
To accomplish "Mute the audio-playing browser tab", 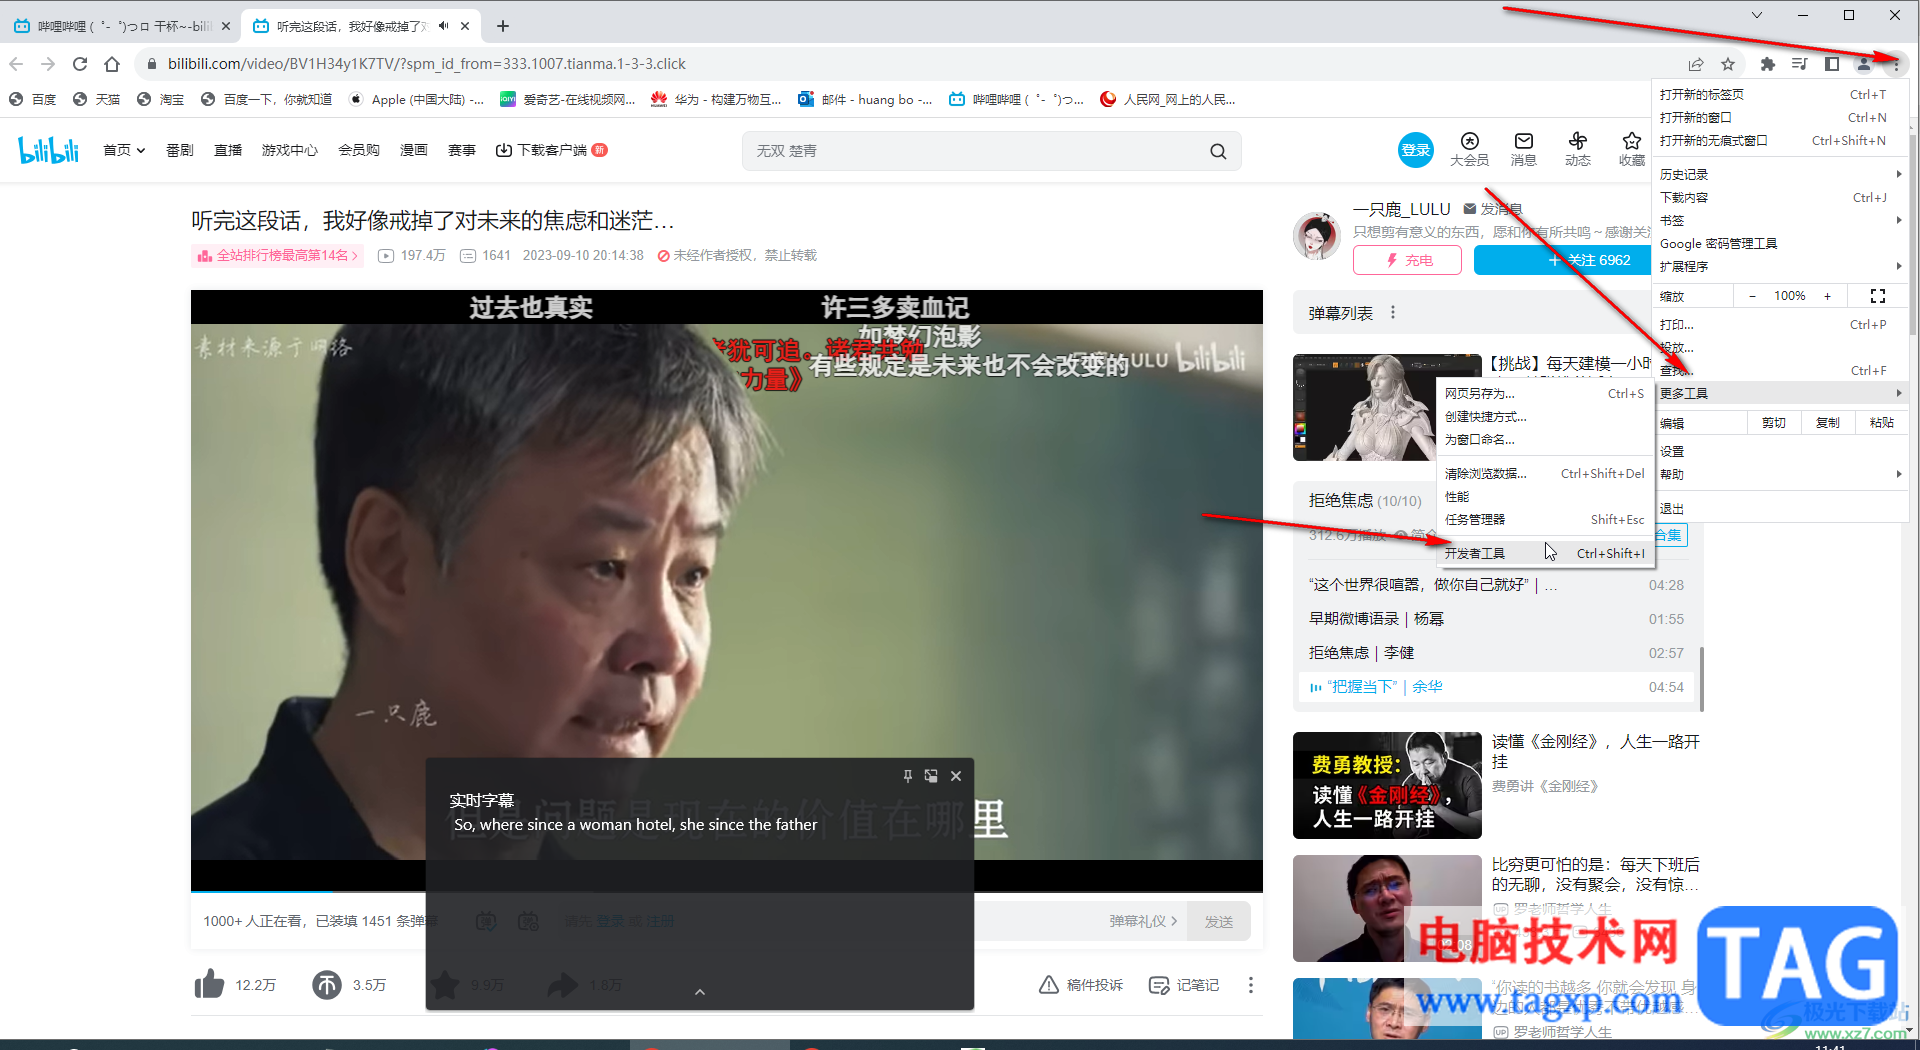I will (x=444, y=26).
